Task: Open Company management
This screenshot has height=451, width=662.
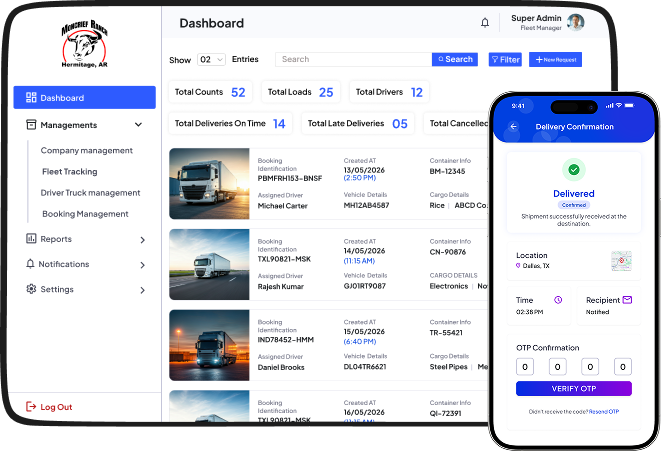Action: [x=87, y=150]
